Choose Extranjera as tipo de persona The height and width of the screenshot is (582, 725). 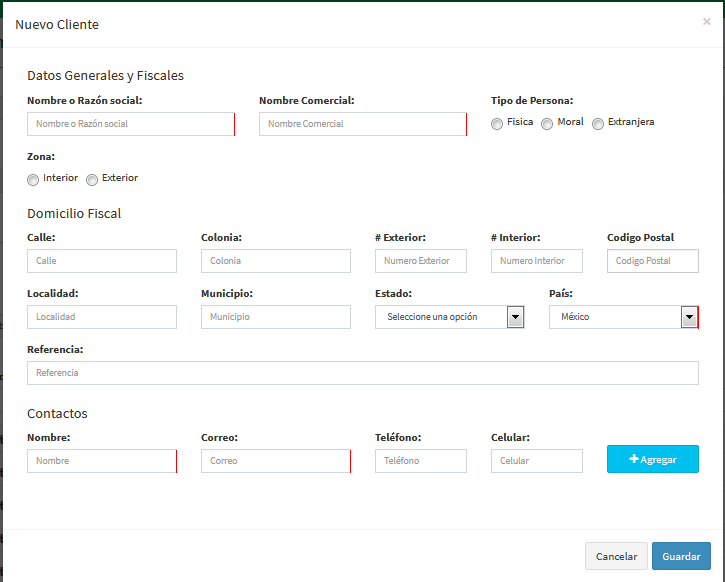coord(598,124)
